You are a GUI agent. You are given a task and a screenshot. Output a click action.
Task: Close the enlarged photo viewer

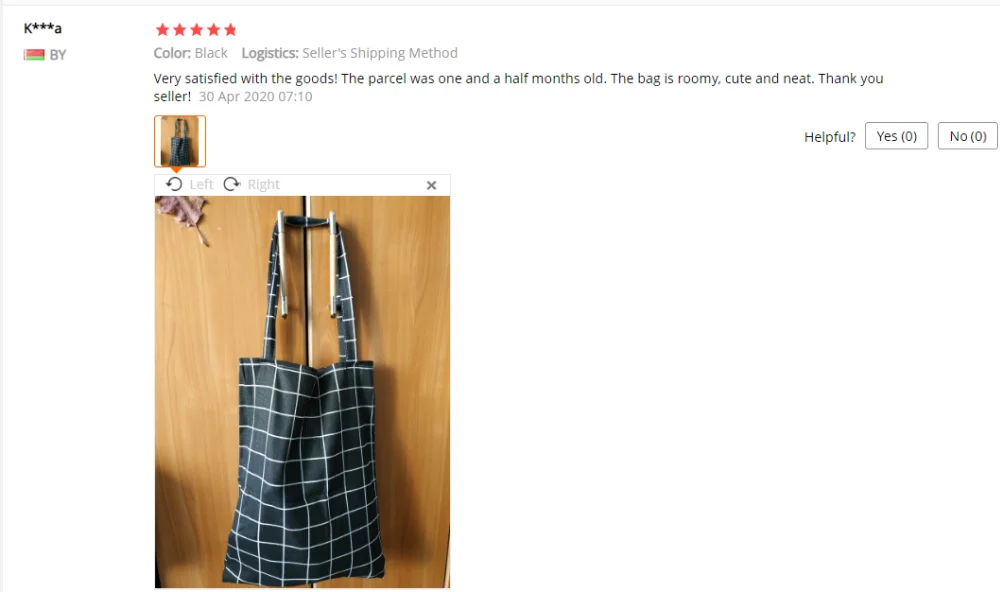(x=431, y=185)
